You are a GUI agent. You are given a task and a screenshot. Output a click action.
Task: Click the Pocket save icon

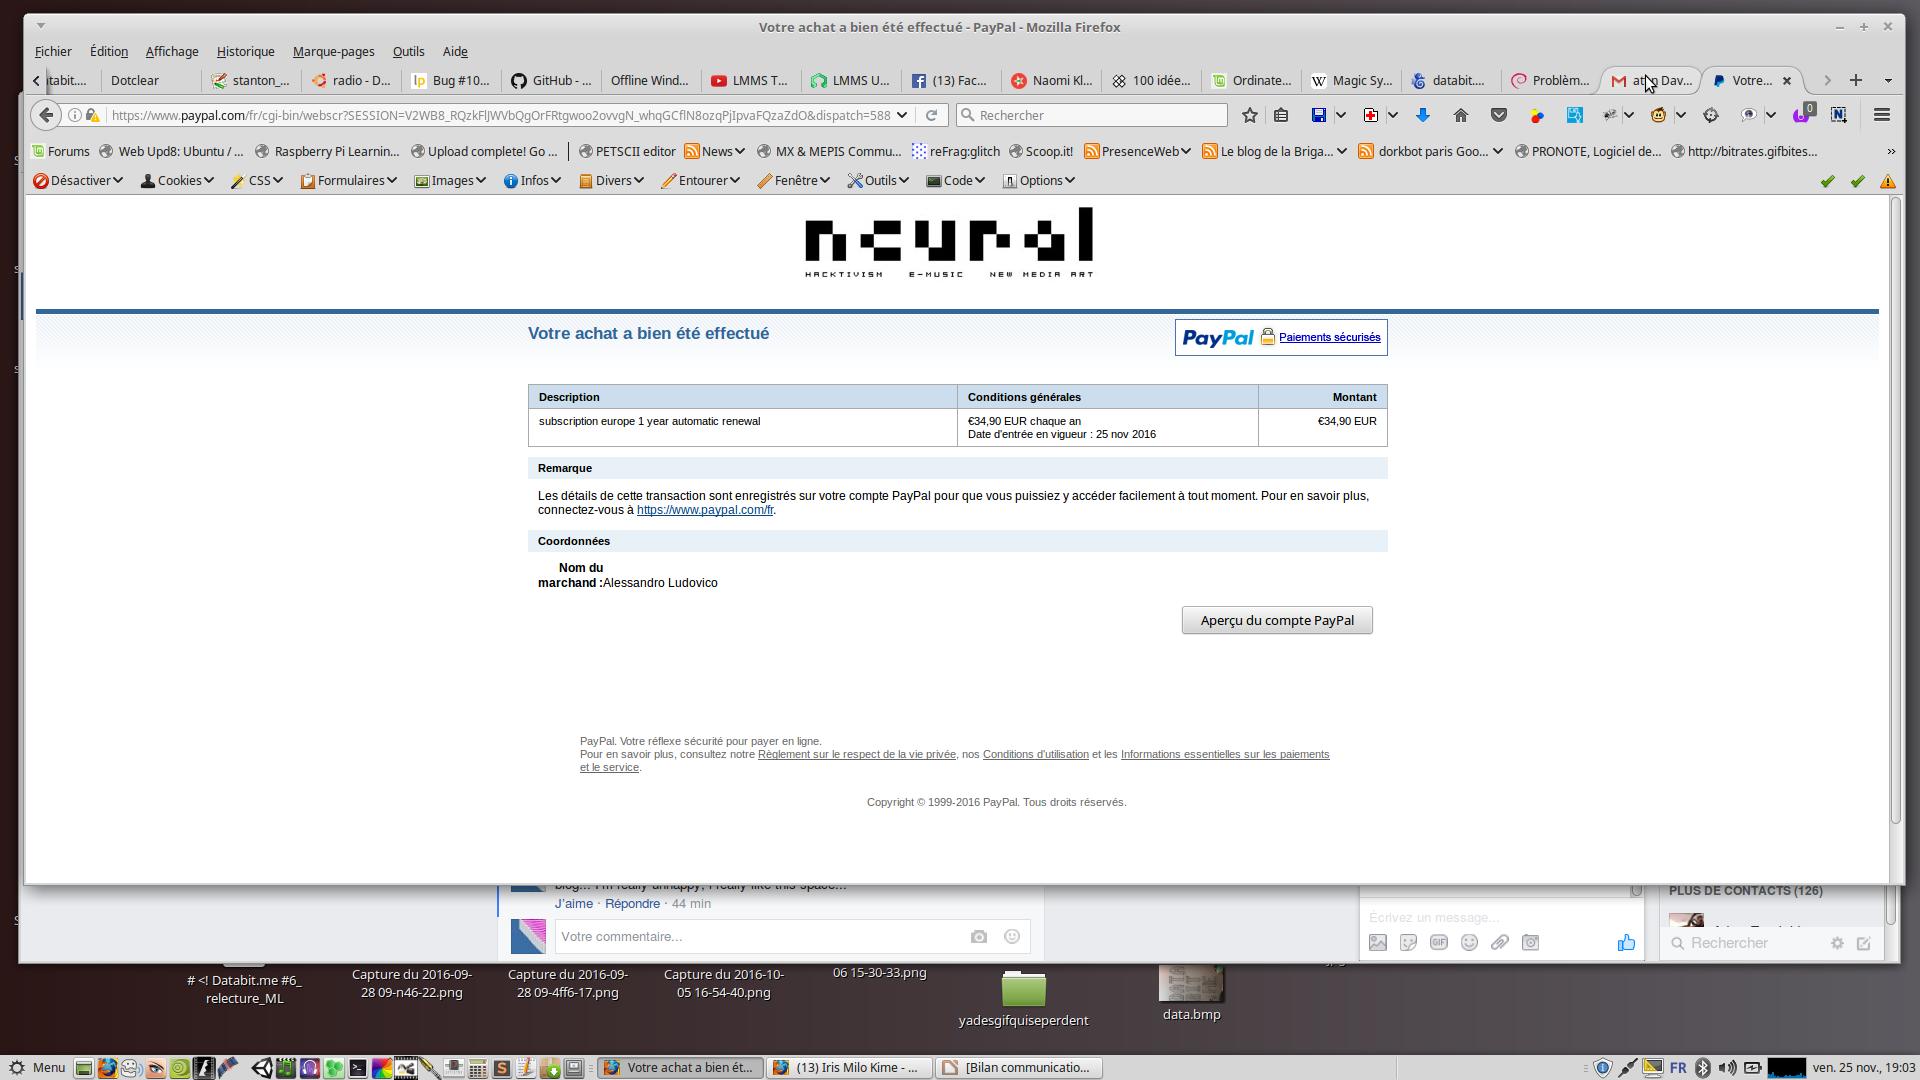click(1498, 115)
